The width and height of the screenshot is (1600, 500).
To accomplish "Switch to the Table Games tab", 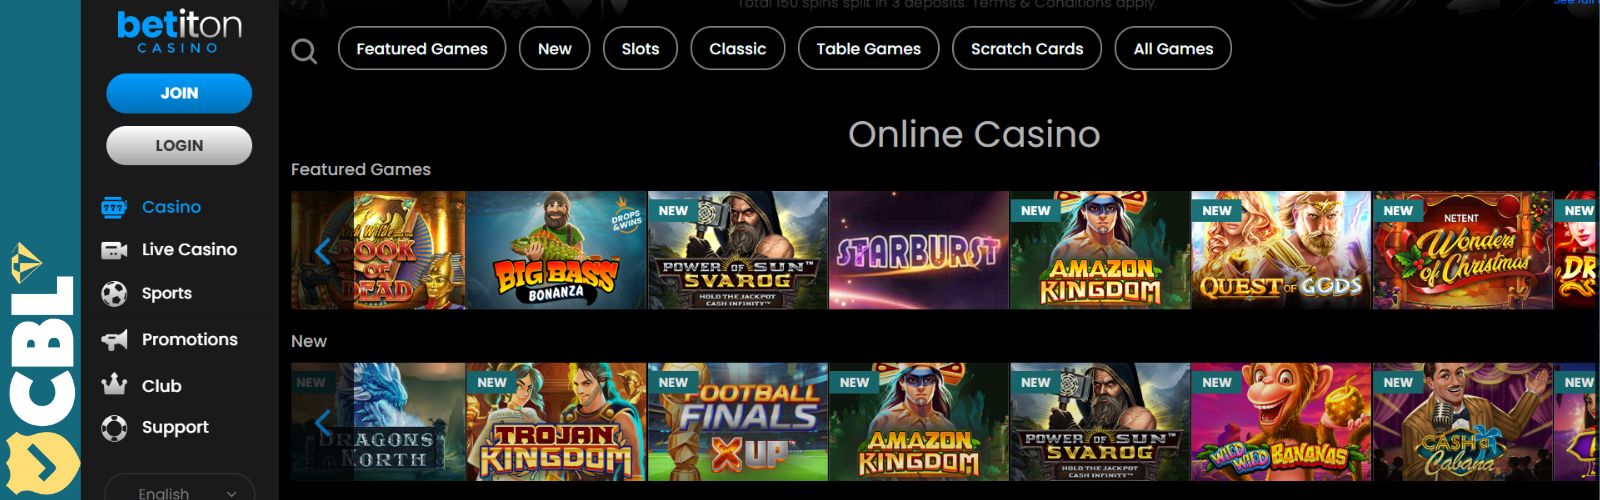I will point(868,48).
